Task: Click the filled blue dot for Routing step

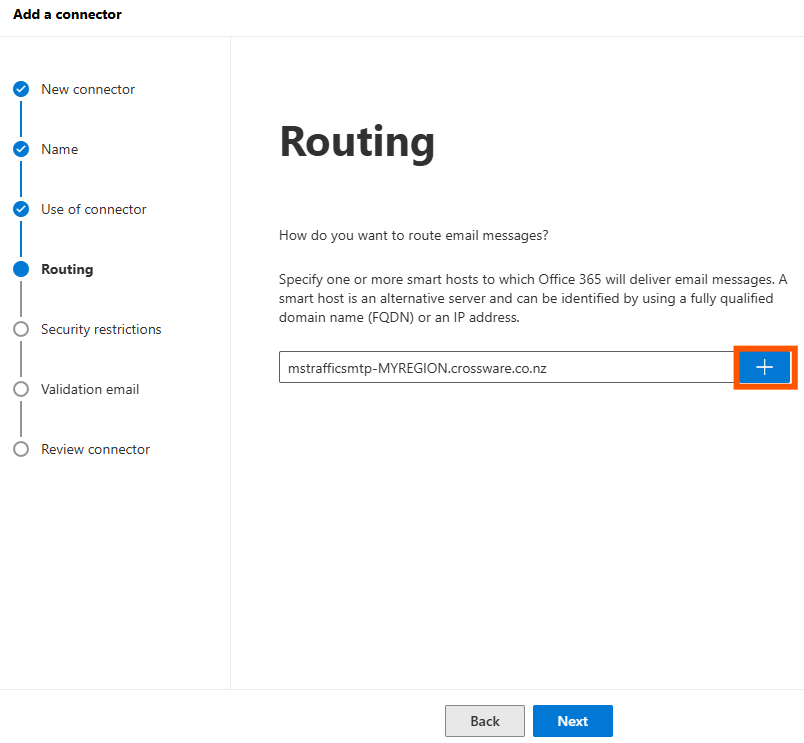Action: 21,269
